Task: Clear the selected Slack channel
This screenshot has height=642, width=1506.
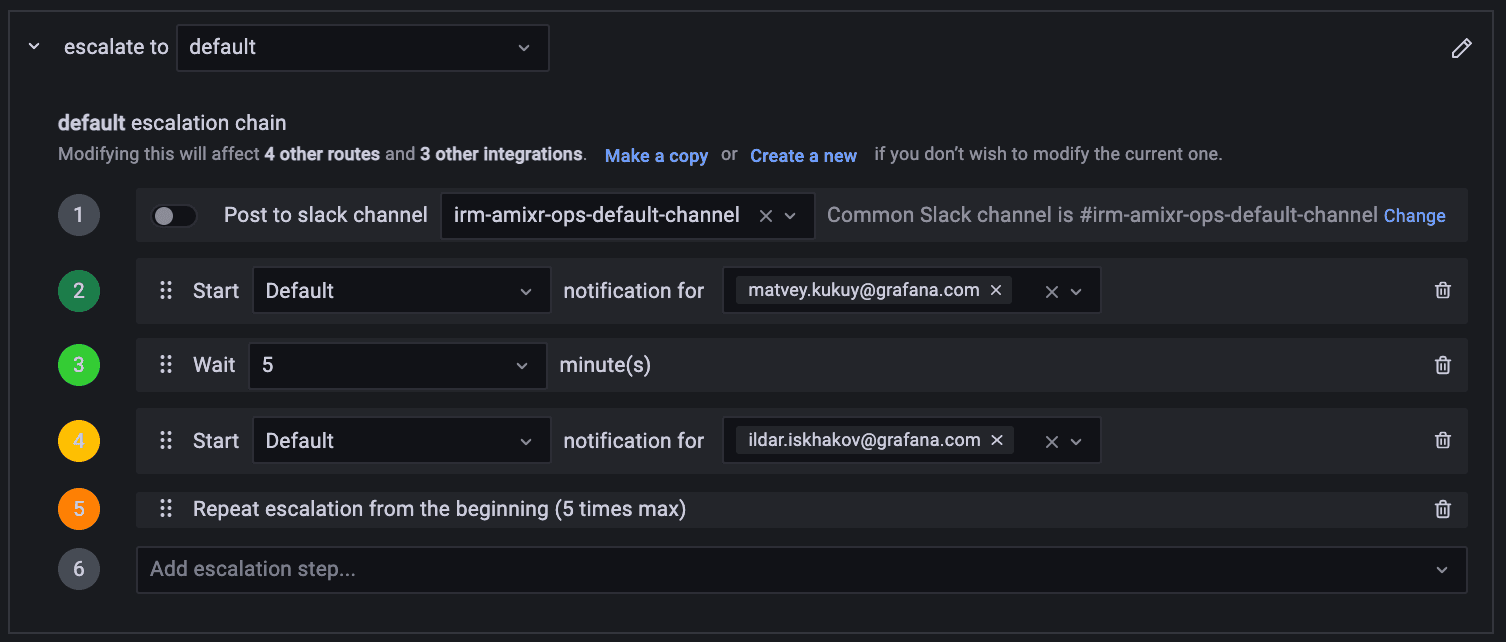Action: (x=766, y=216)
